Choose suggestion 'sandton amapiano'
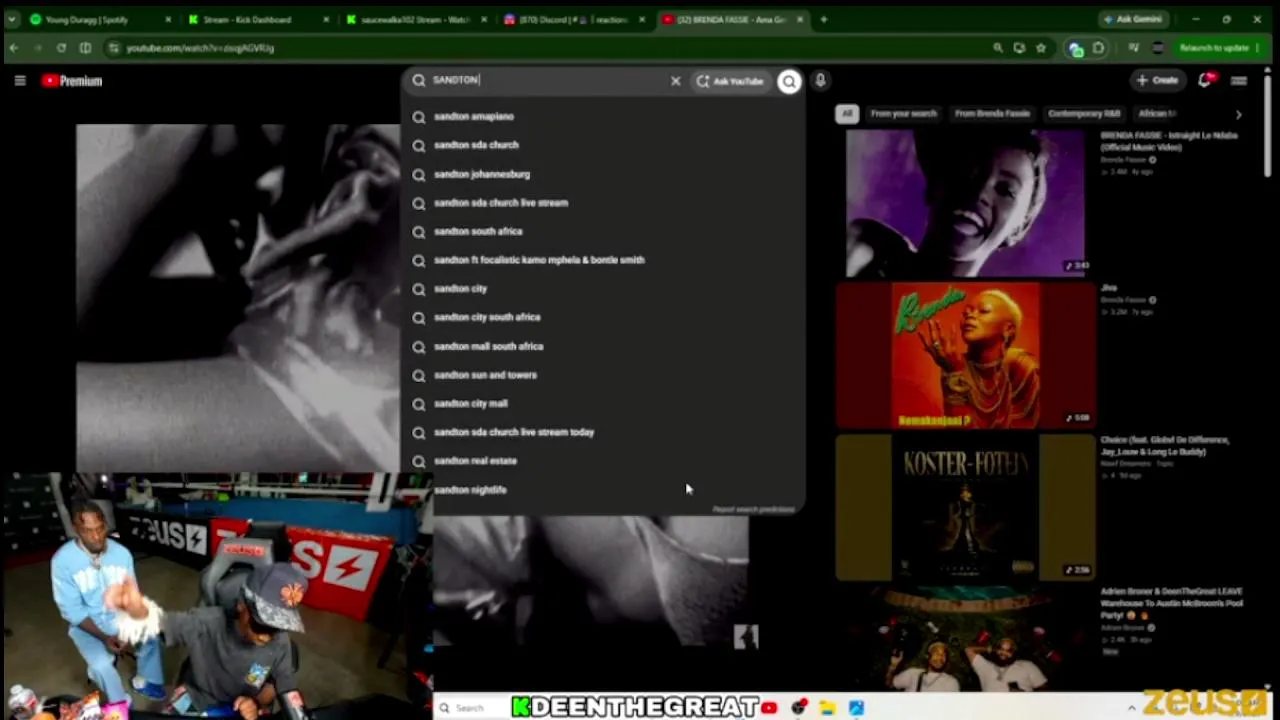Viewport: 1280px width, 720px height. point(604,116)
